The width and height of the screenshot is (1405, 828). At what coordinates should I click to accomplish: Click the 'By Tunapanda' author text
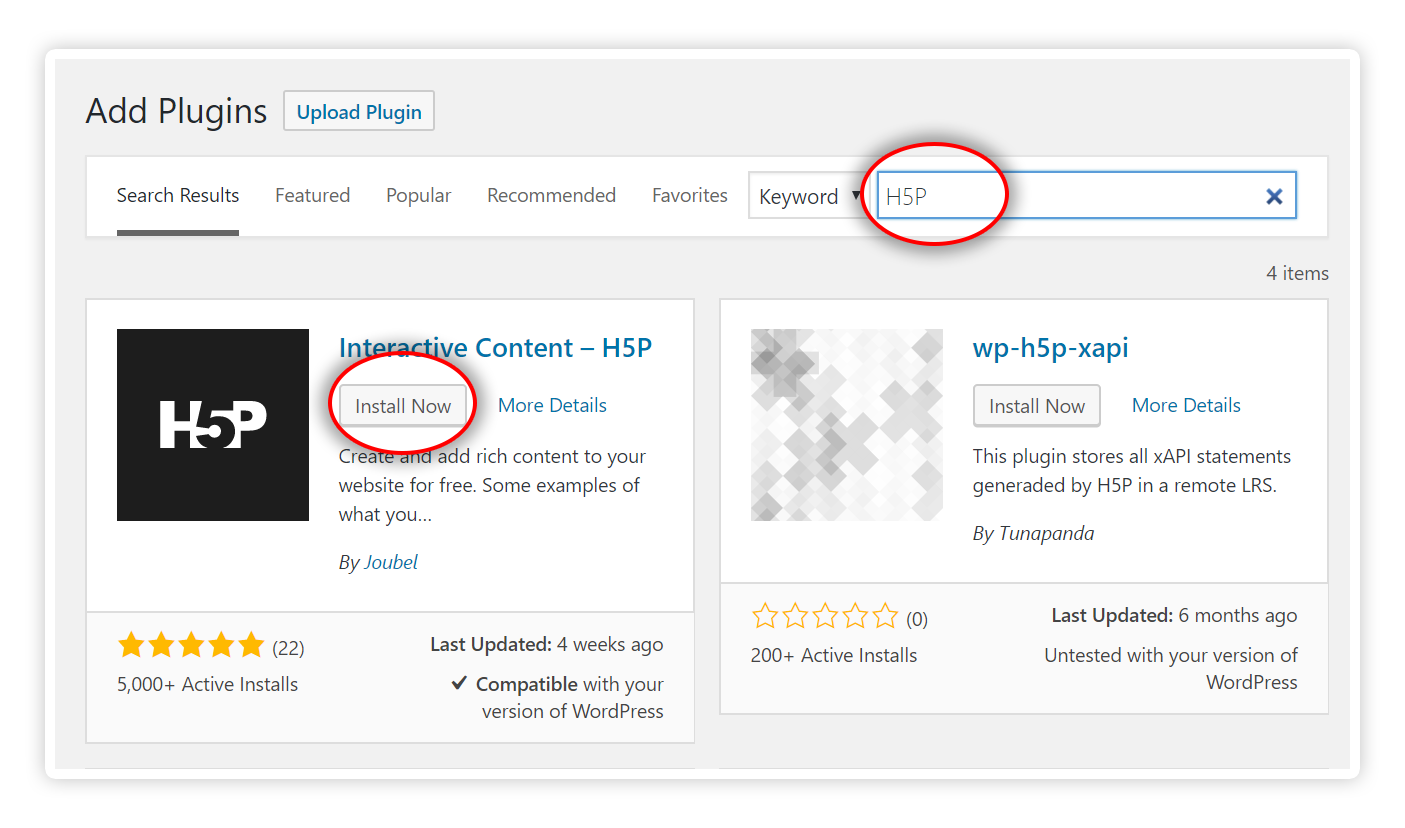coord(1033,533)
